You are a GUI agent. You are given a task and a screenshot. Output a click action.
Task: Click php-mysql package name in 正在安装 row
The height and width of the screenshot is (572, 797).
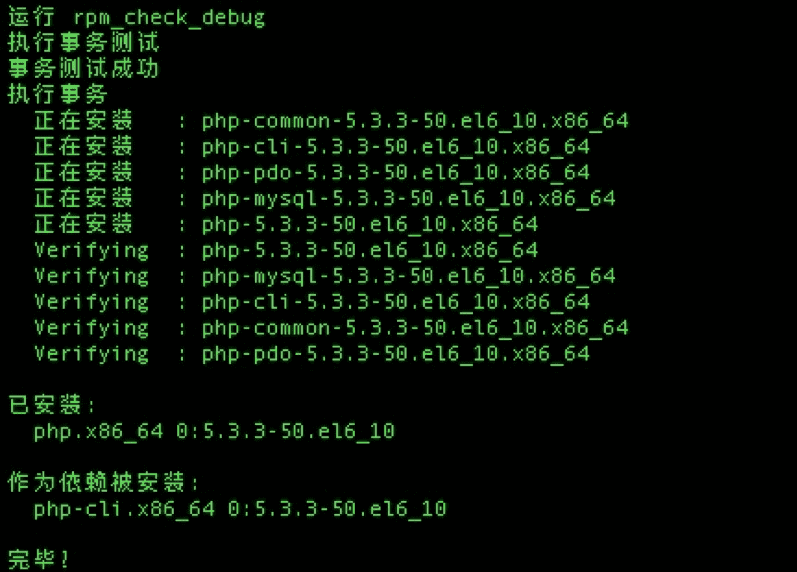(408, 198)
